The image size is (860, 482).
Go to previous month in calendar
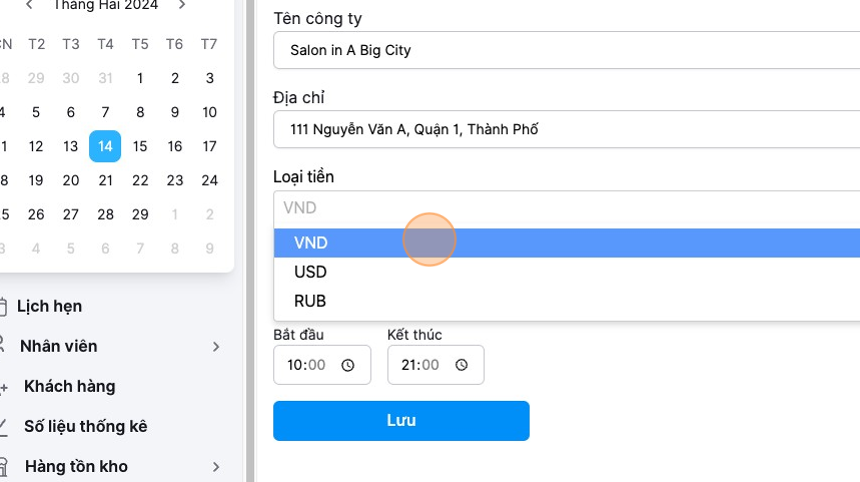pyautogui.click(x=29, y=5)
